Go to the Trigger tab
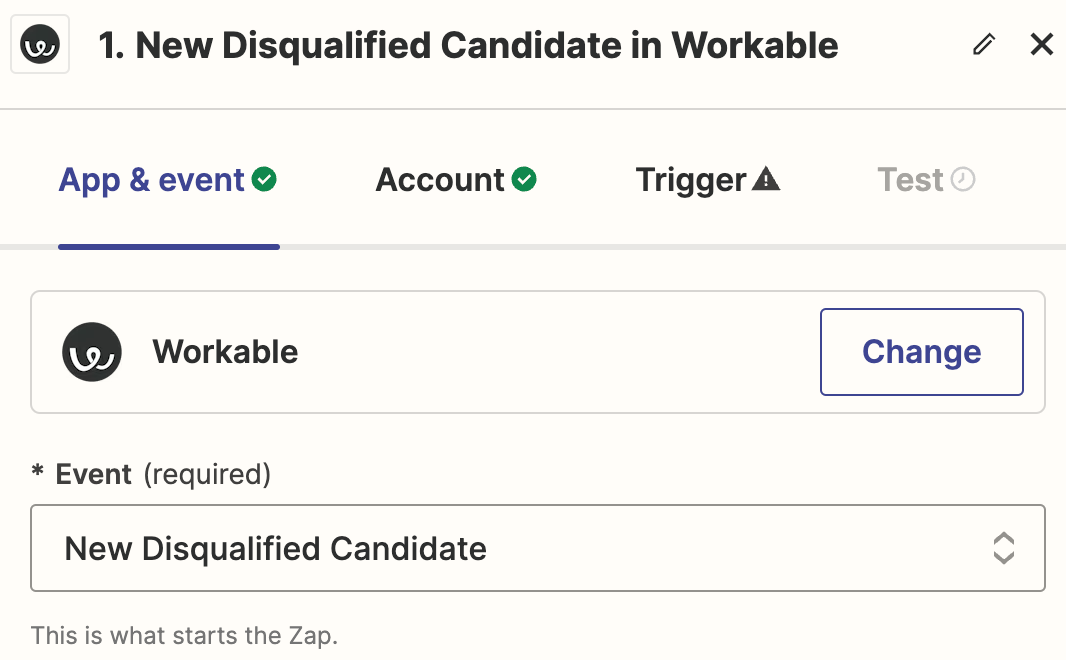The width and height of the screenshot is (1066, 660). click(691, 180)
